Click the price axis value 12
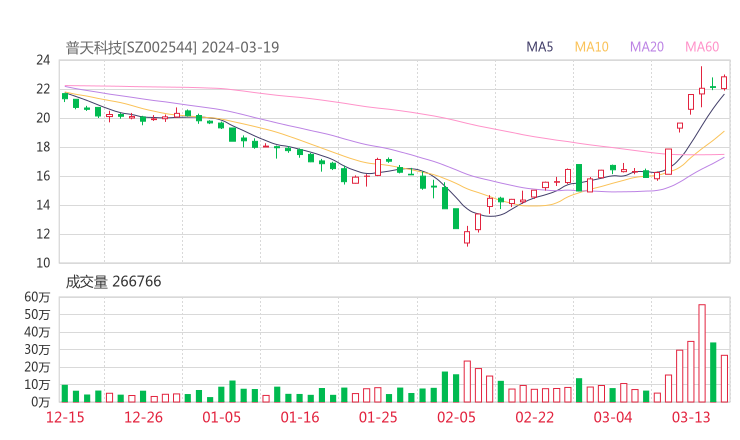The width and height of the screenshot is (740, 440). coord(43,234)
